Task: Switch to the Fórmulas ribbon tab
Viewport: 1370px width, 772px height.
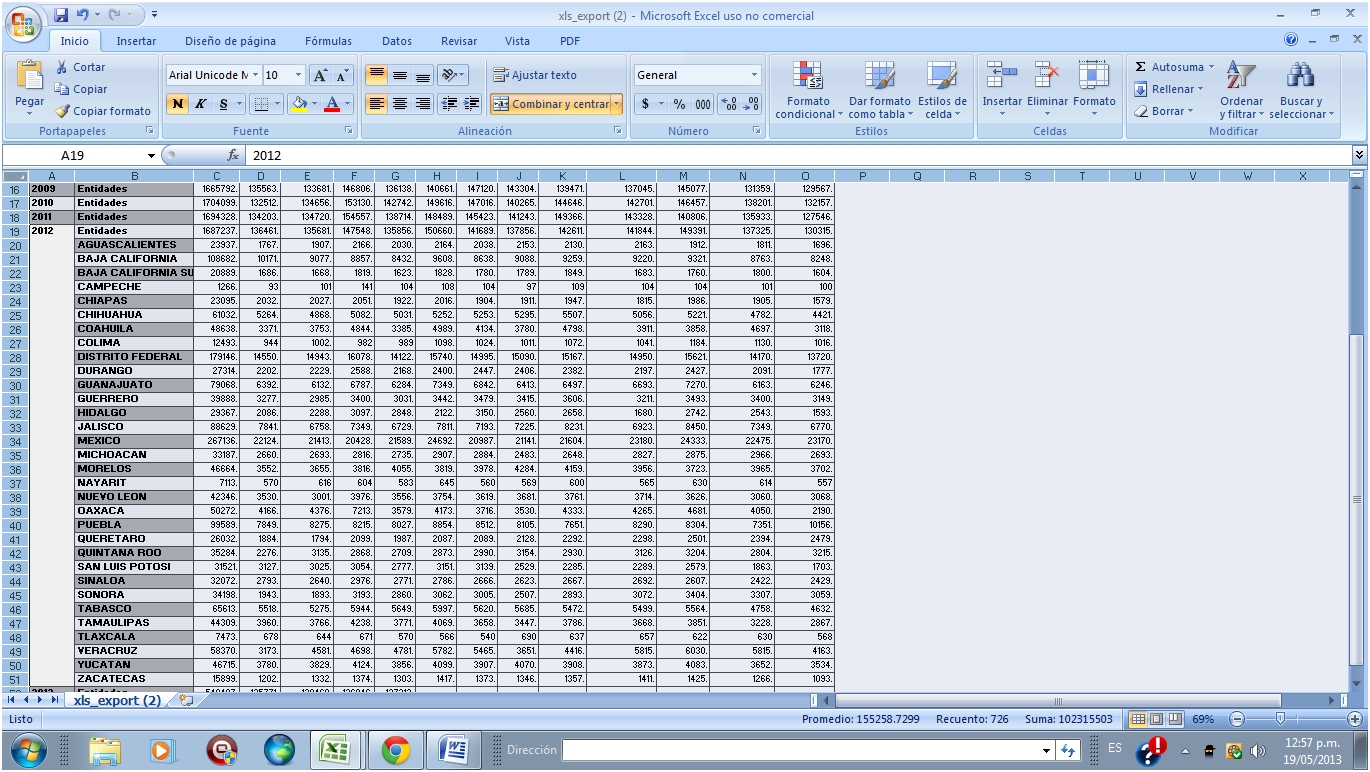Action: 328,41
